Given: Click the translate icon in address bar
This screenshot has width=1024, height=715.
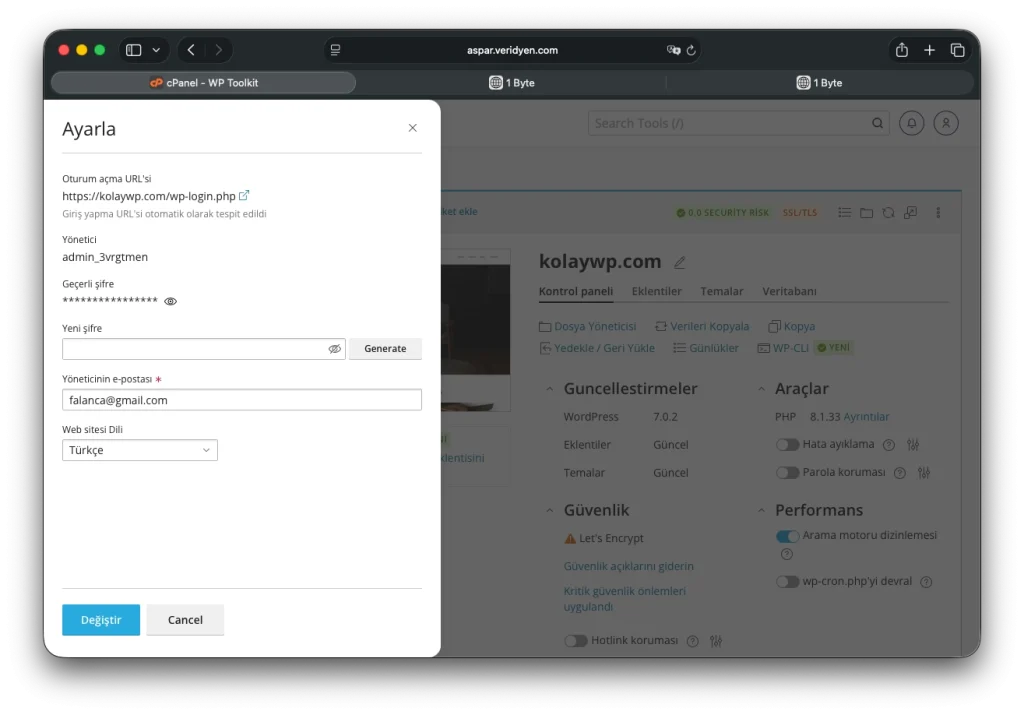Looking at the screenshot, I should tap(673, 50).
